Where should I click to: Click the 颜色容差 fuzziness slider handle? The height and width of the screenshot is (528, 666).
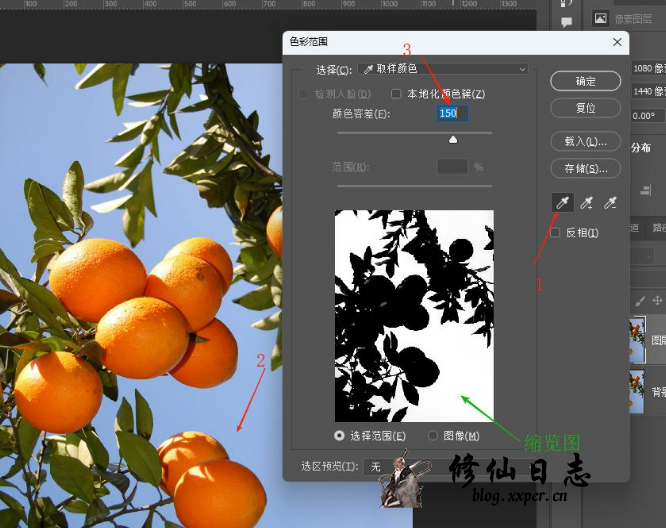[452, 141]
